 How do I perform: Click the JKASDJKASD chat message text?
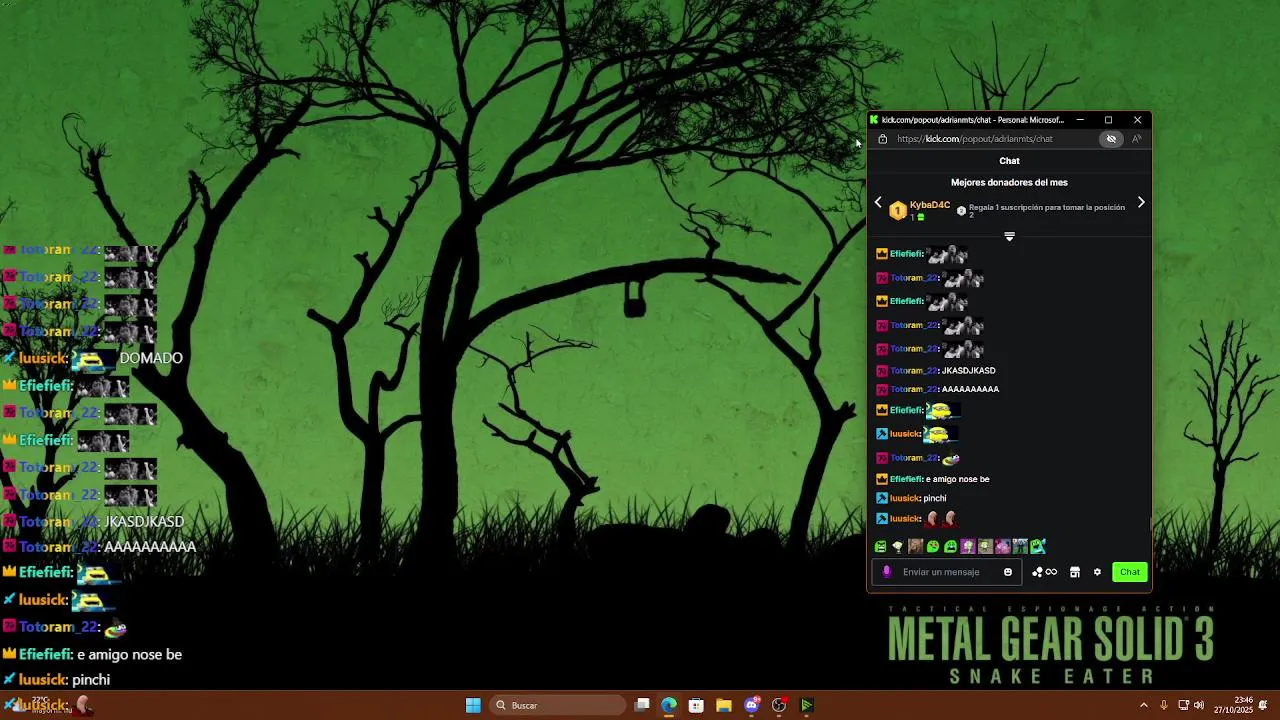pos(969,371)
